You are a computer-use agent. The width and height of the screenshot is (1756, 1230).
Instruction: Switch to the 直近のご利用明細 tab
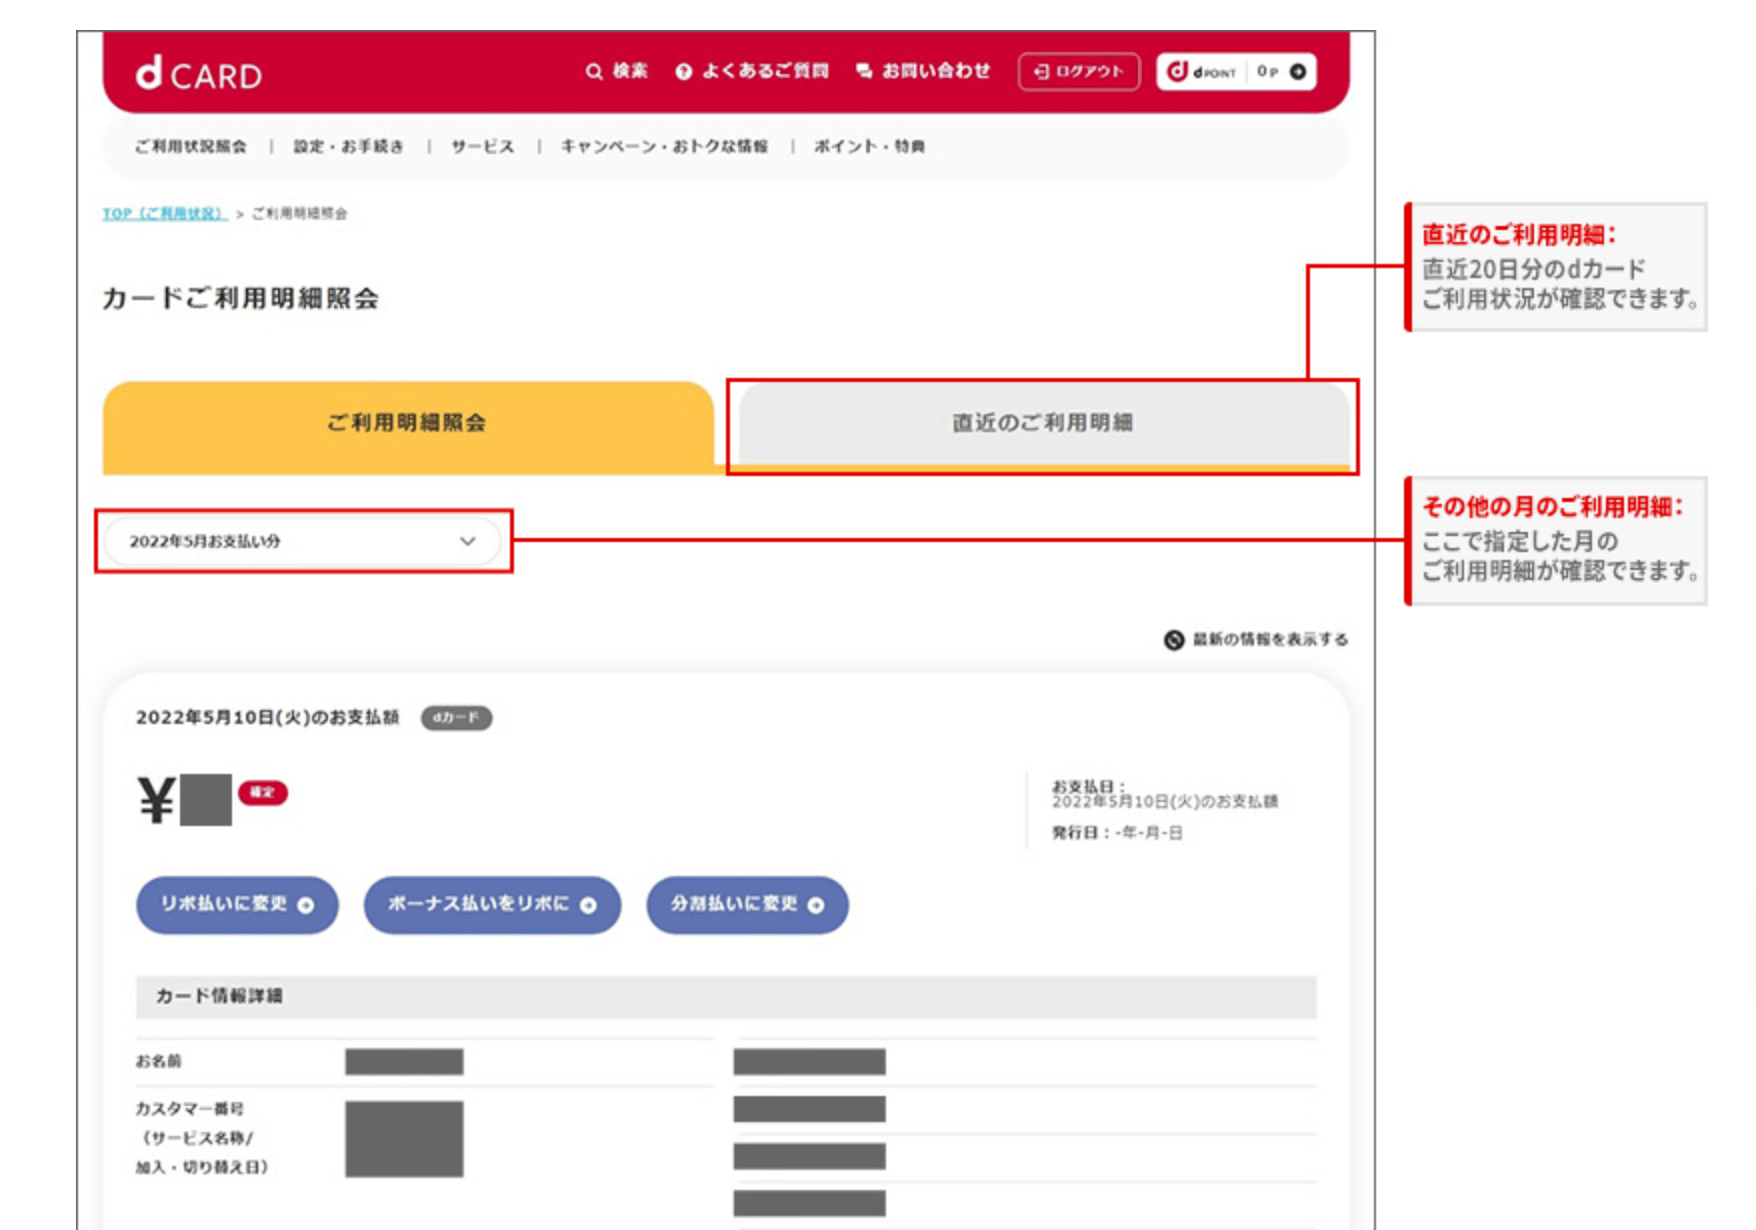(1041, 423)
